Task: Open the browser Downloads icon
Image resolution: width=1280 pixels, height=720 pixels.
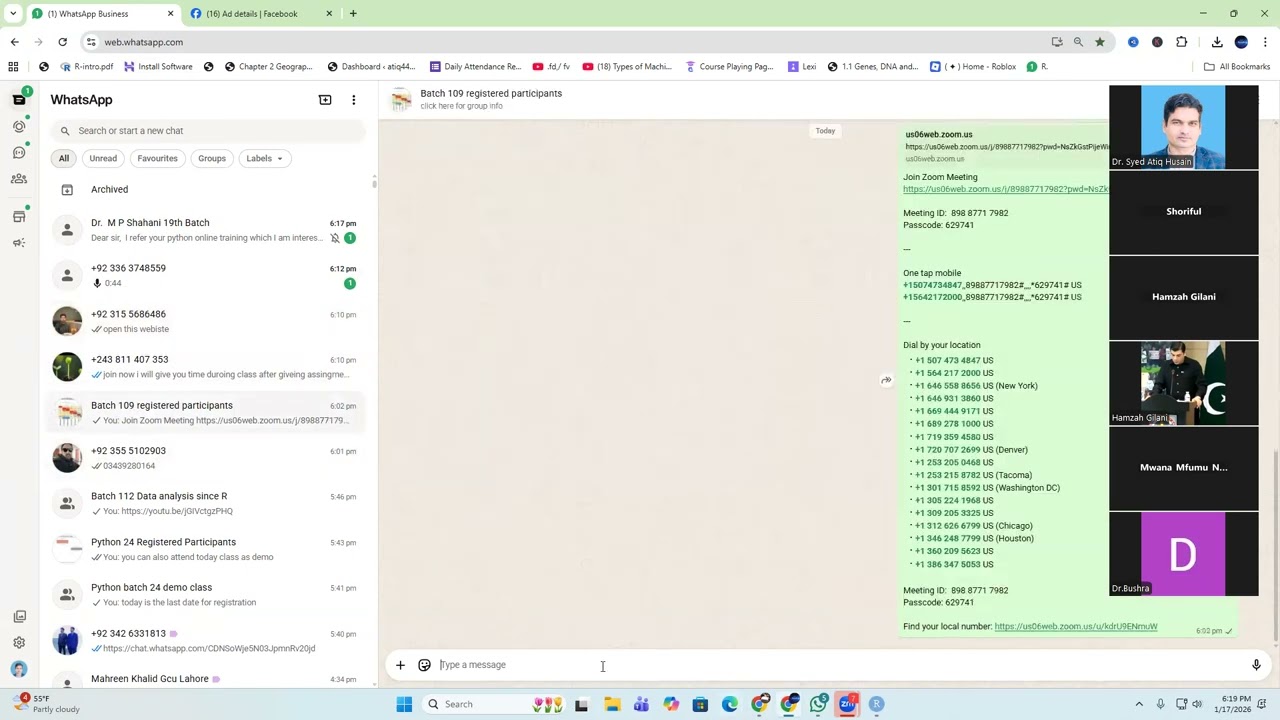Action: coord(1217,42)
